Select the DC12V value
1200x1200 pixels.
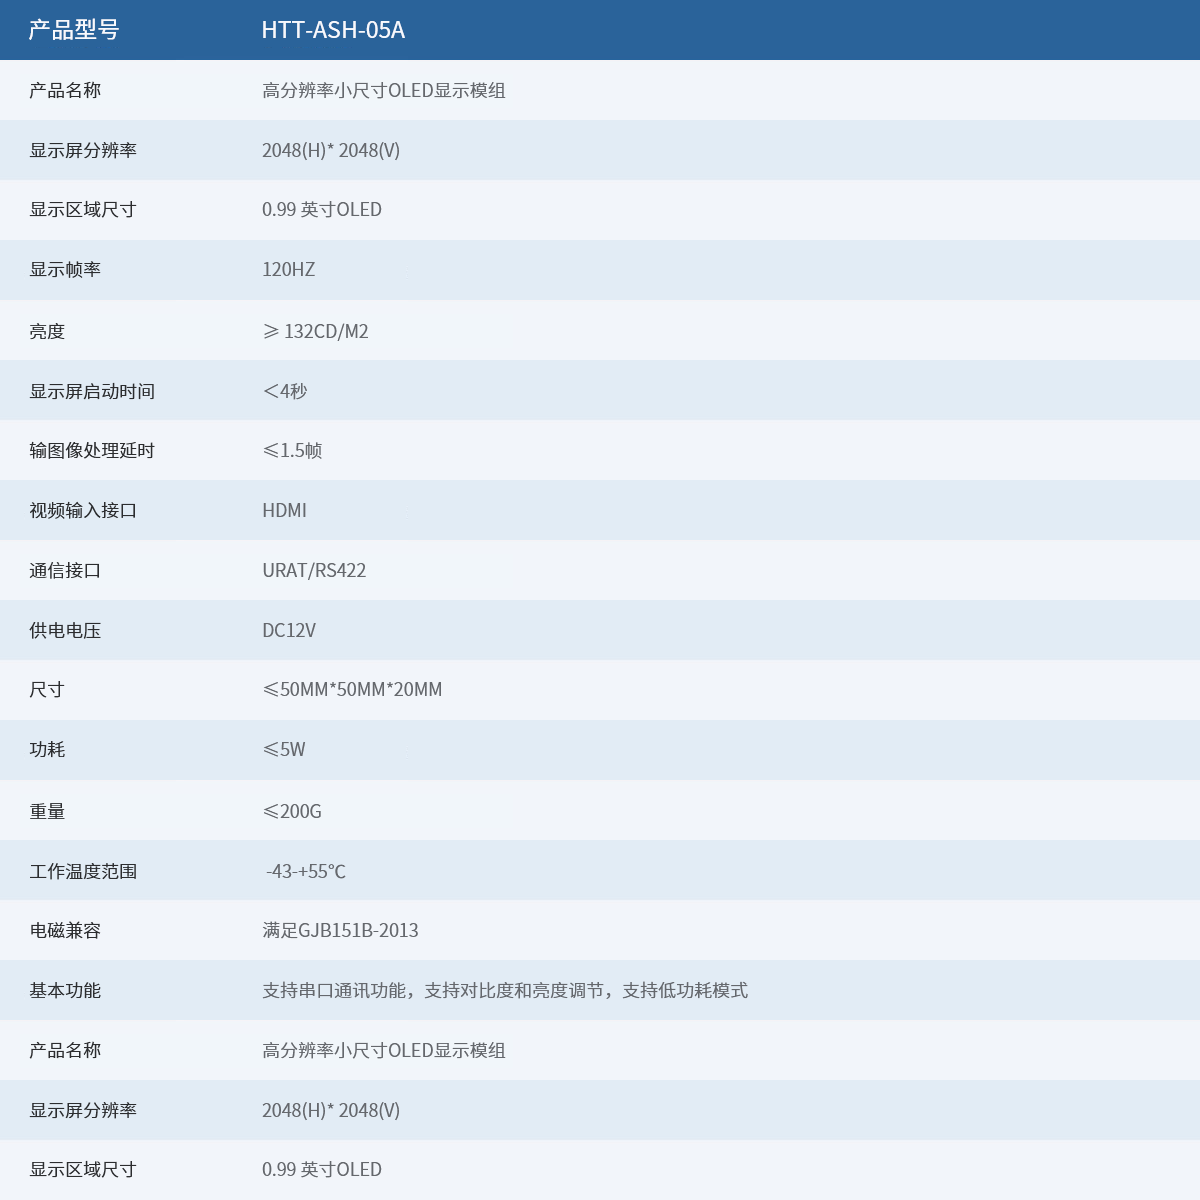coord(289,631)
